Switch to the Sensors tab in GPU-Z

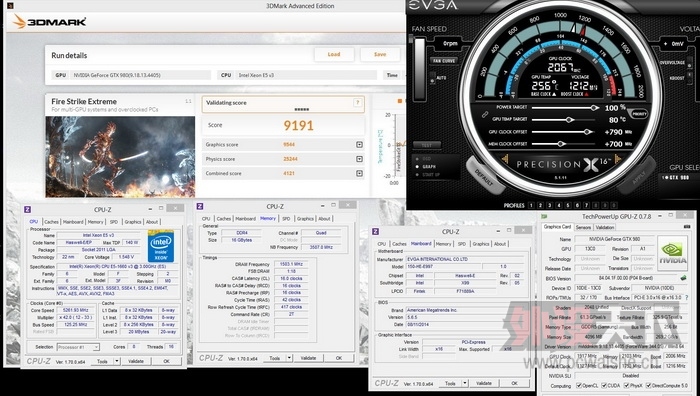583,227
